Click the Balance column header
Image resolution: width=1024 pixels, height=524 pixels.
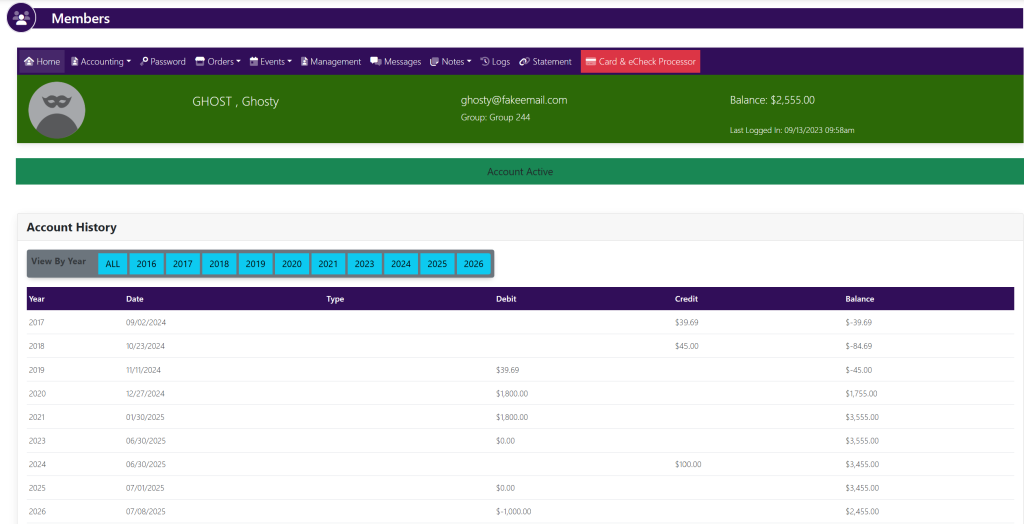[x=859, y=299]
